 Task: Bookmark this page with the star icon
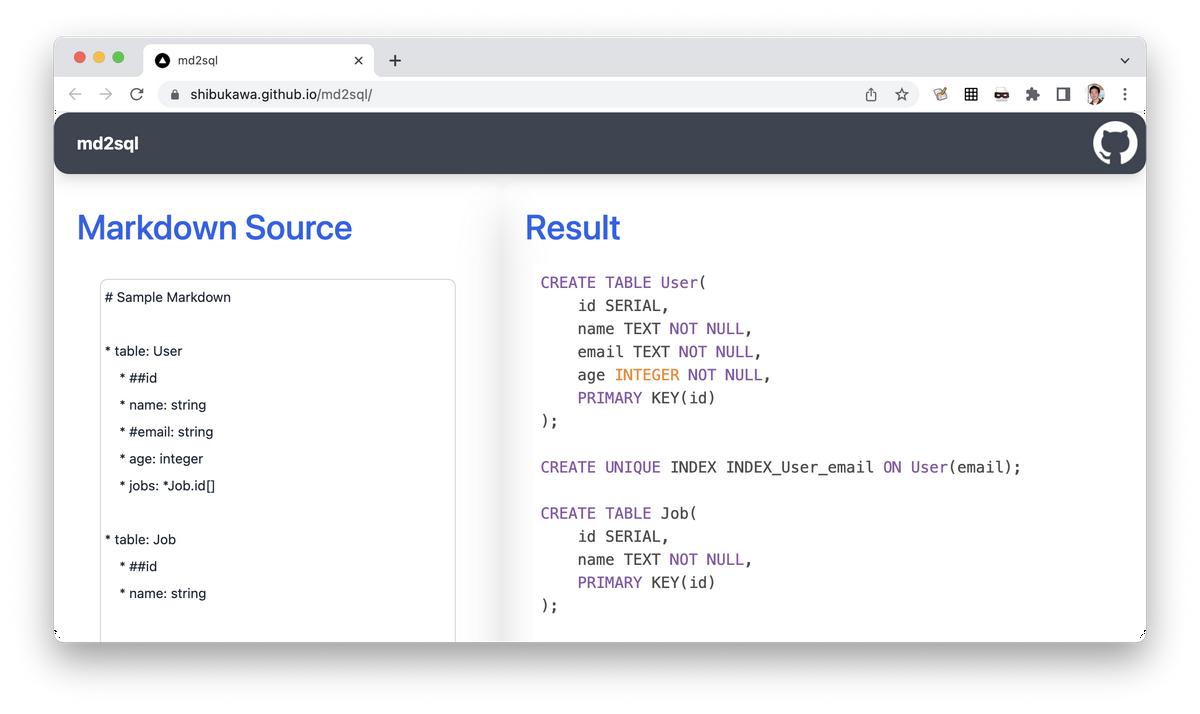[902, 94]
